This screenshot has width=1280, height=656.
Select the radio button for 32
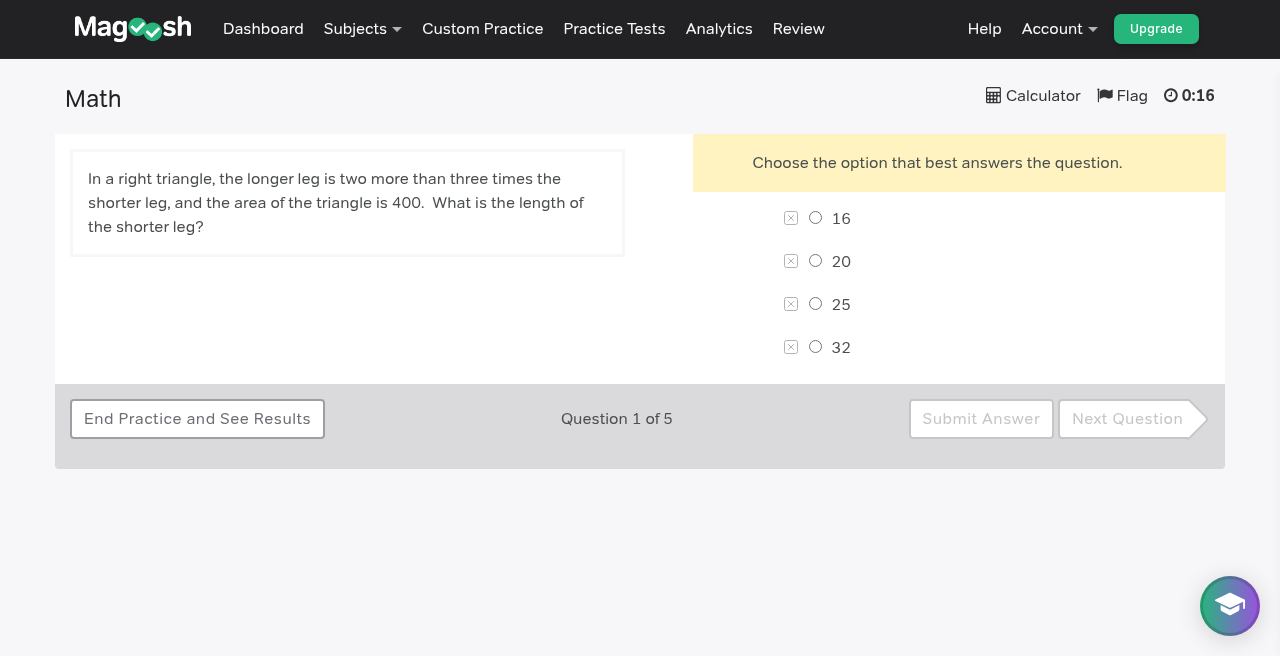click(815, 346)
